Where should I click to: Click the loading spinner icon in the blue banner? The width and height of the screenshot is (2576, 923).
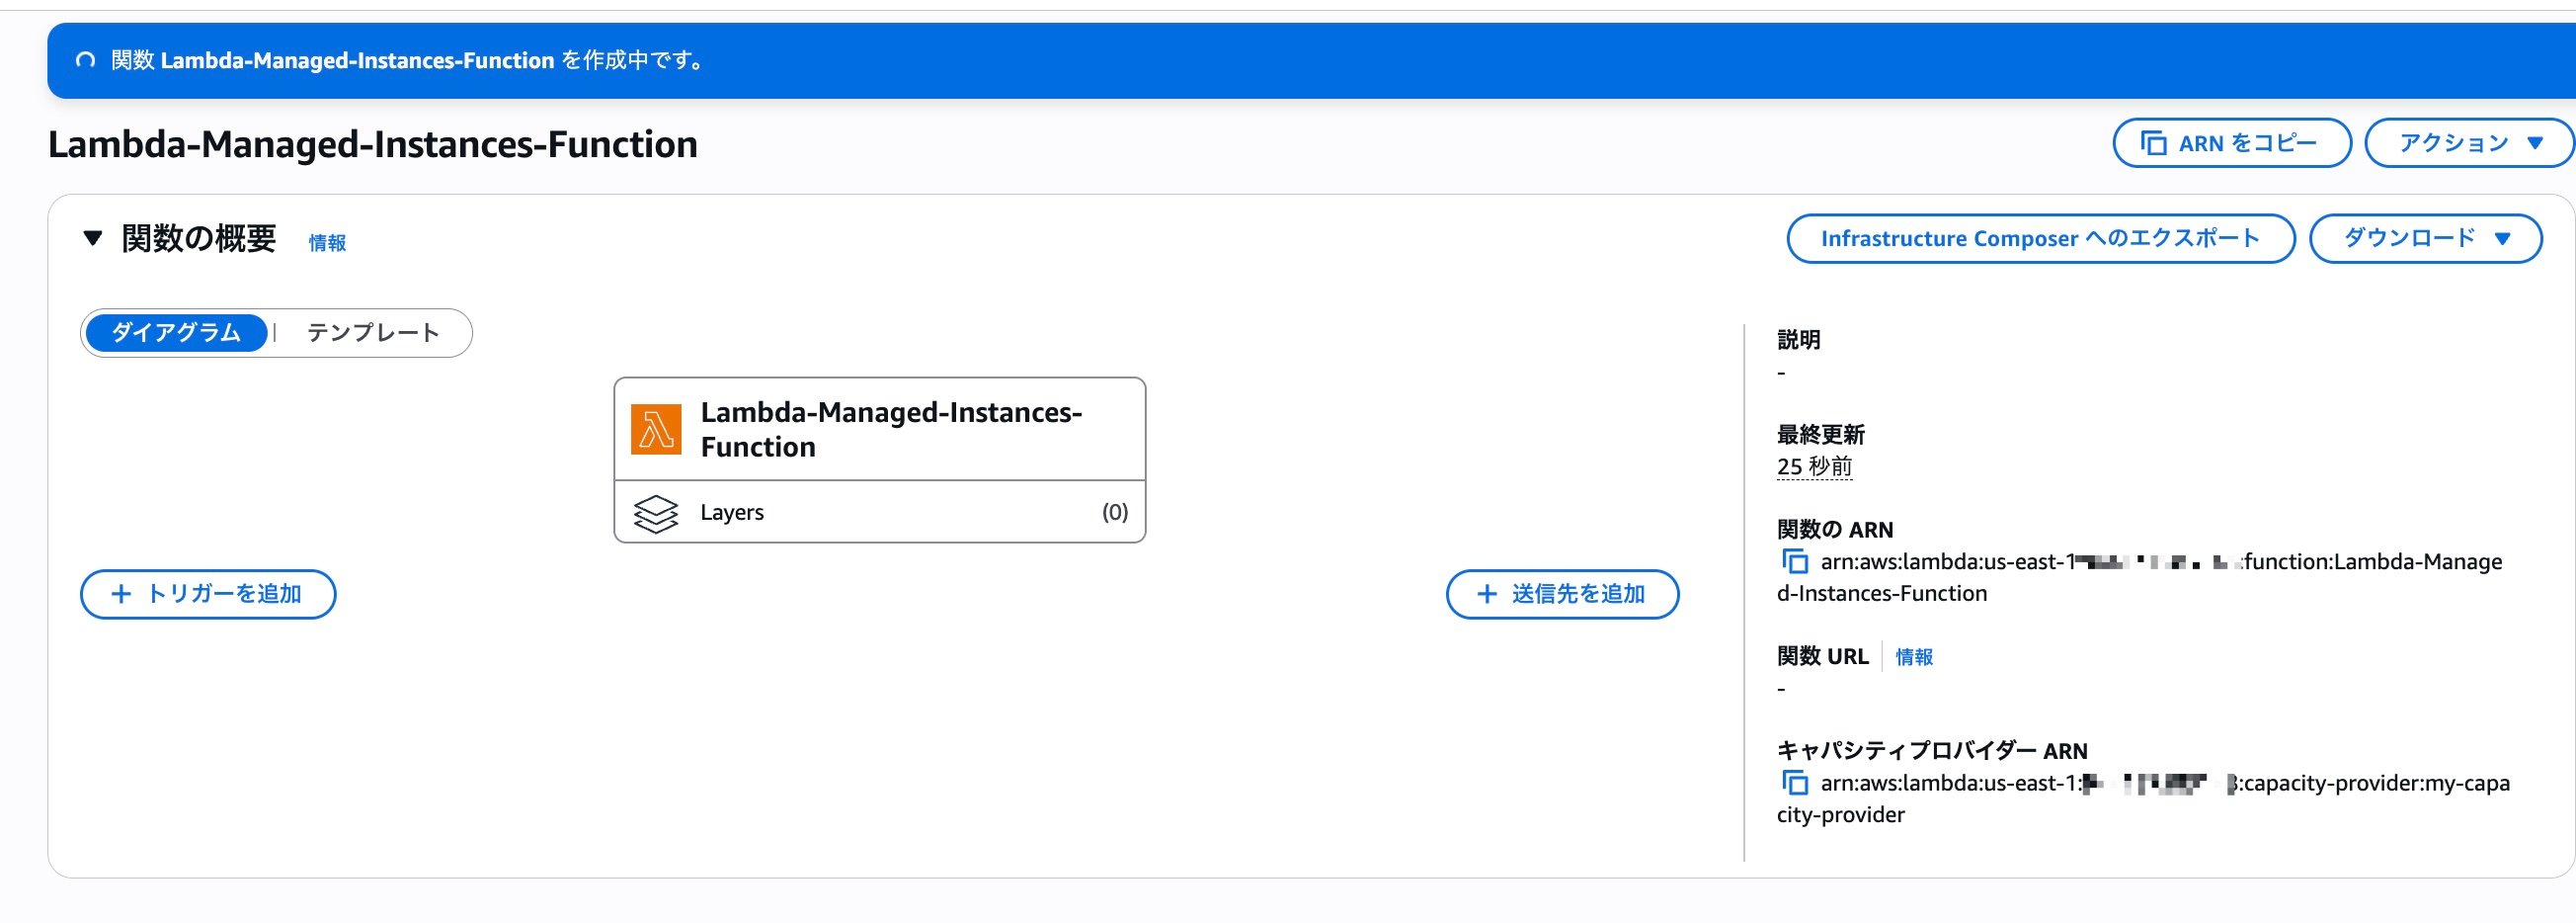click(88, 60)
